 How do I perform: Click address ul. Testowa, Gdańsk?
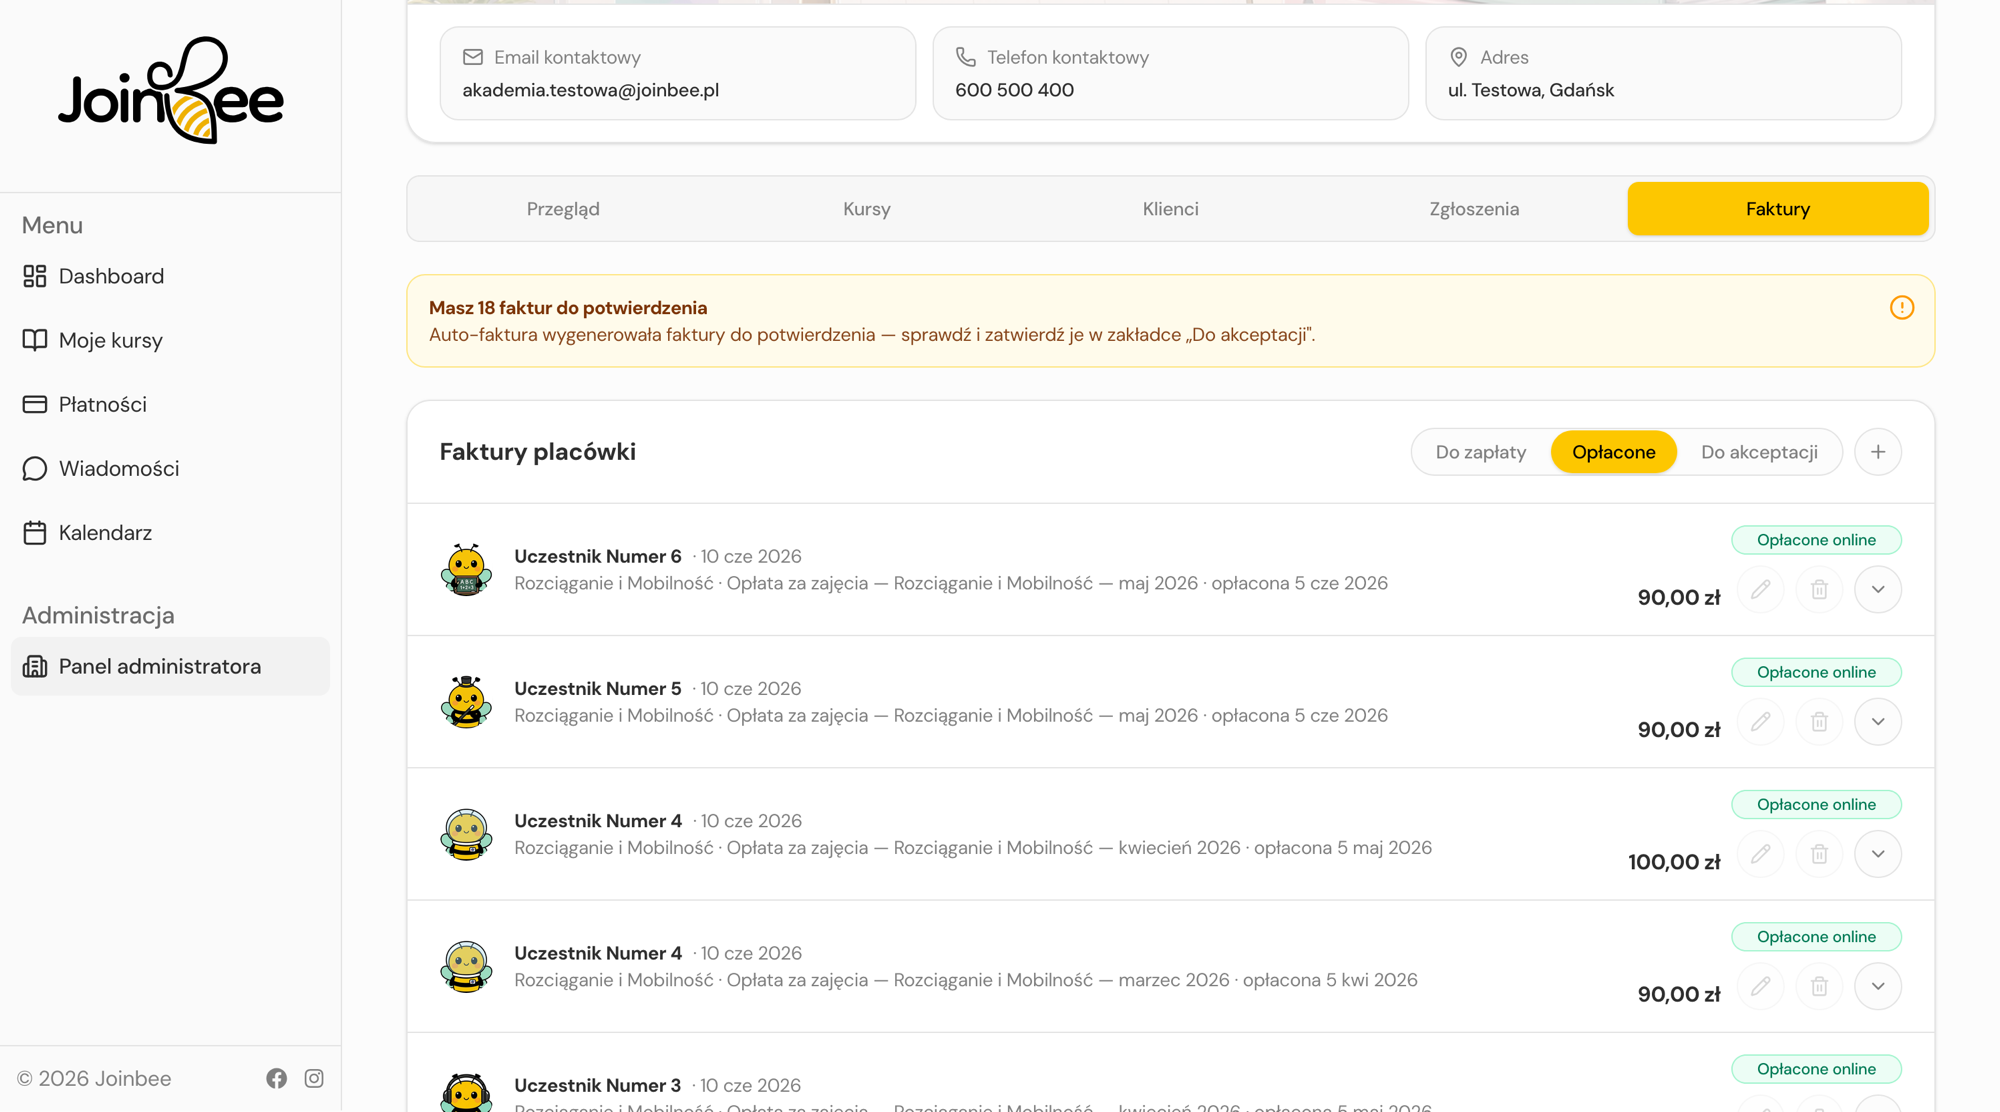(1531, 90)
